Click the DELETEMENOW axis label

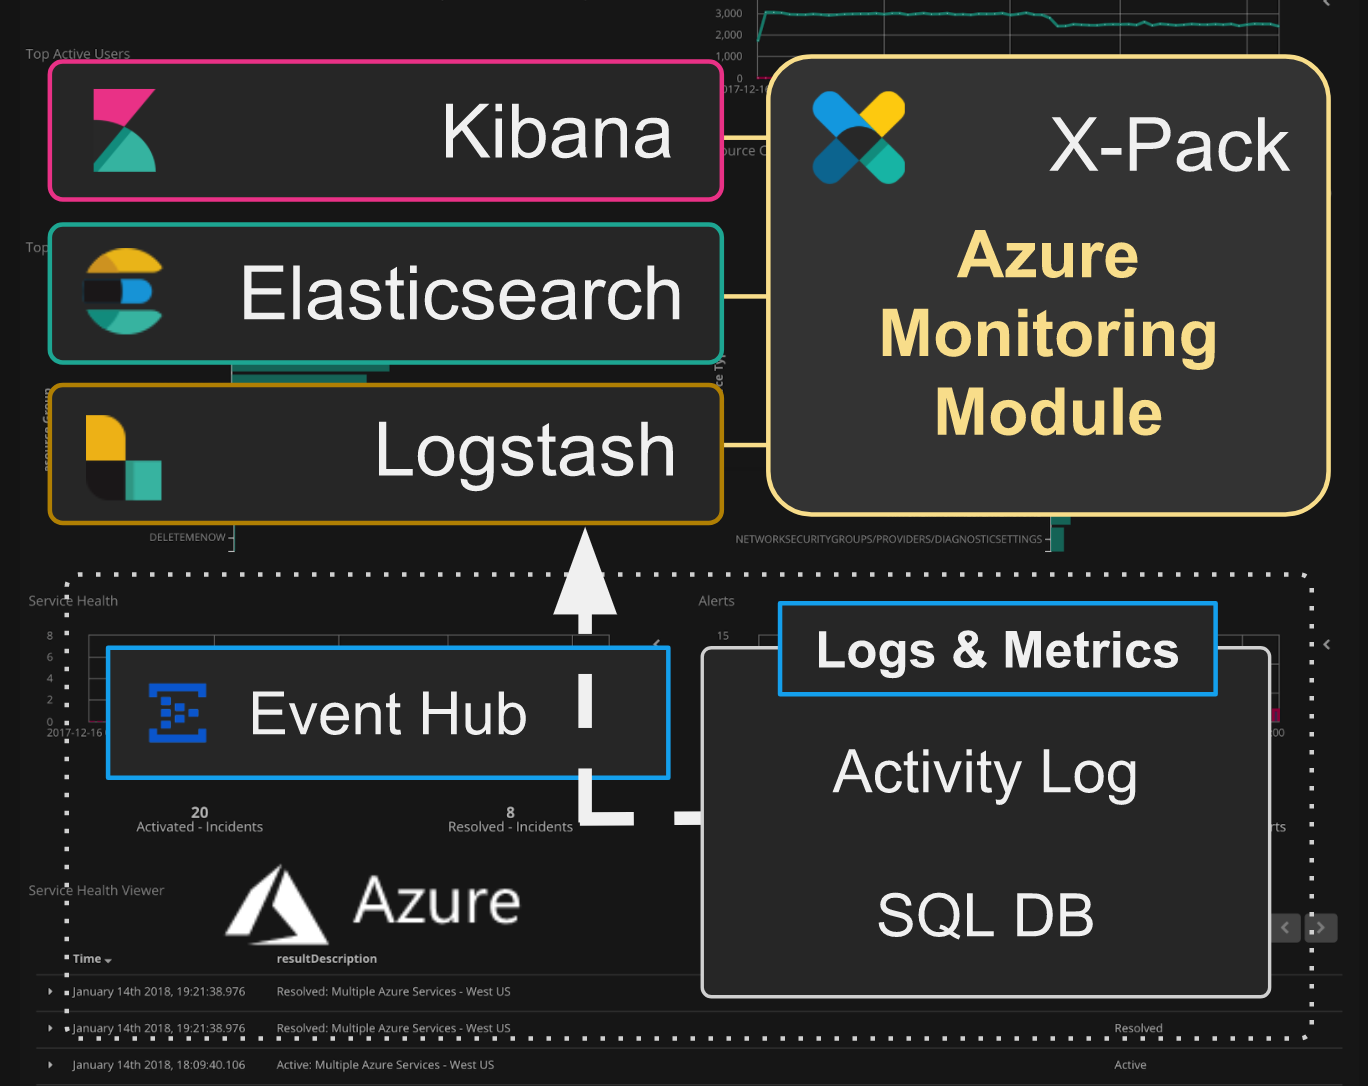188,538
